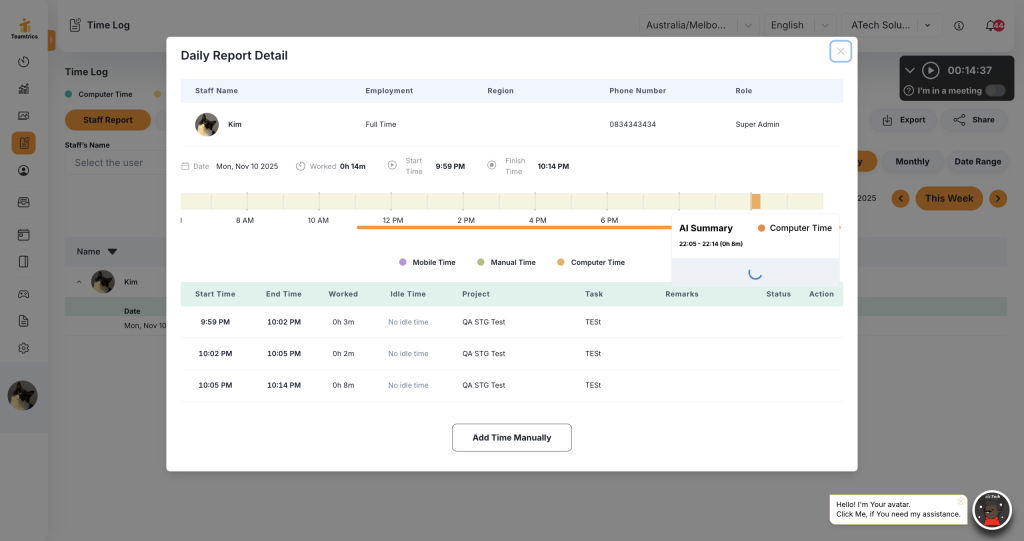Close the Daily Report Detail dialog
Screen dimensions: 1024x541
(x=840, y=51)
